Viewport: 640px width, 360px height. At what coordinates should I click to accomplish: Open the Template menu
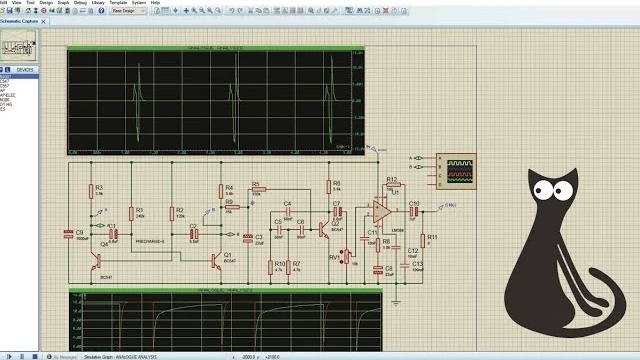coord(118,2)
